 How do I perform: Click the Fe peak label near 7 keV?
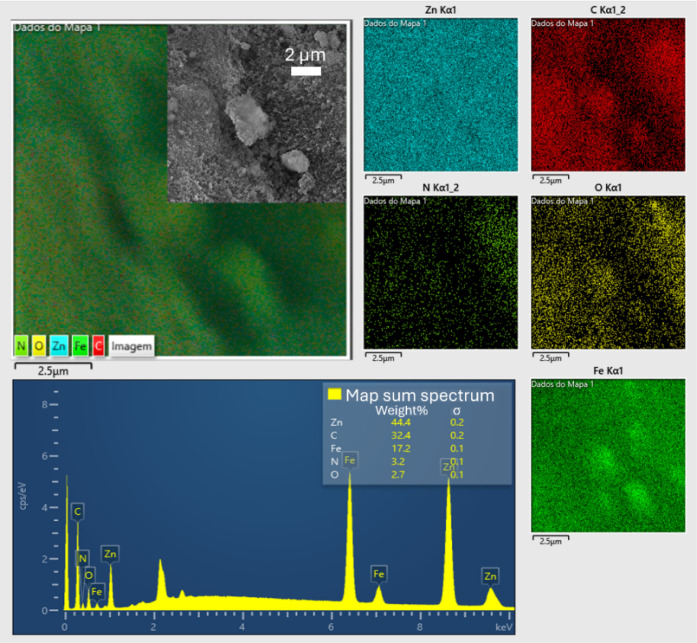[379, 574]
